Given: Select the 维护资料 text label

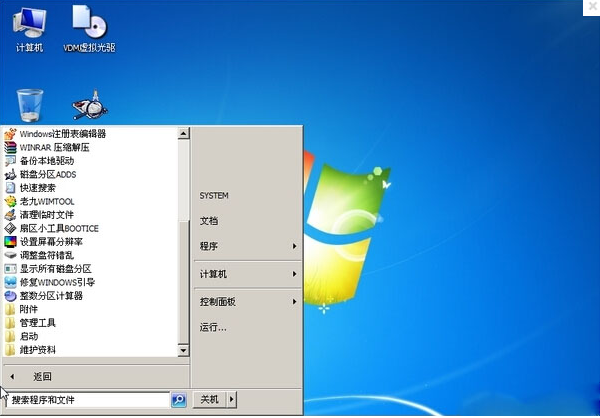Looking at the screenshot, I should coord(38,350).
